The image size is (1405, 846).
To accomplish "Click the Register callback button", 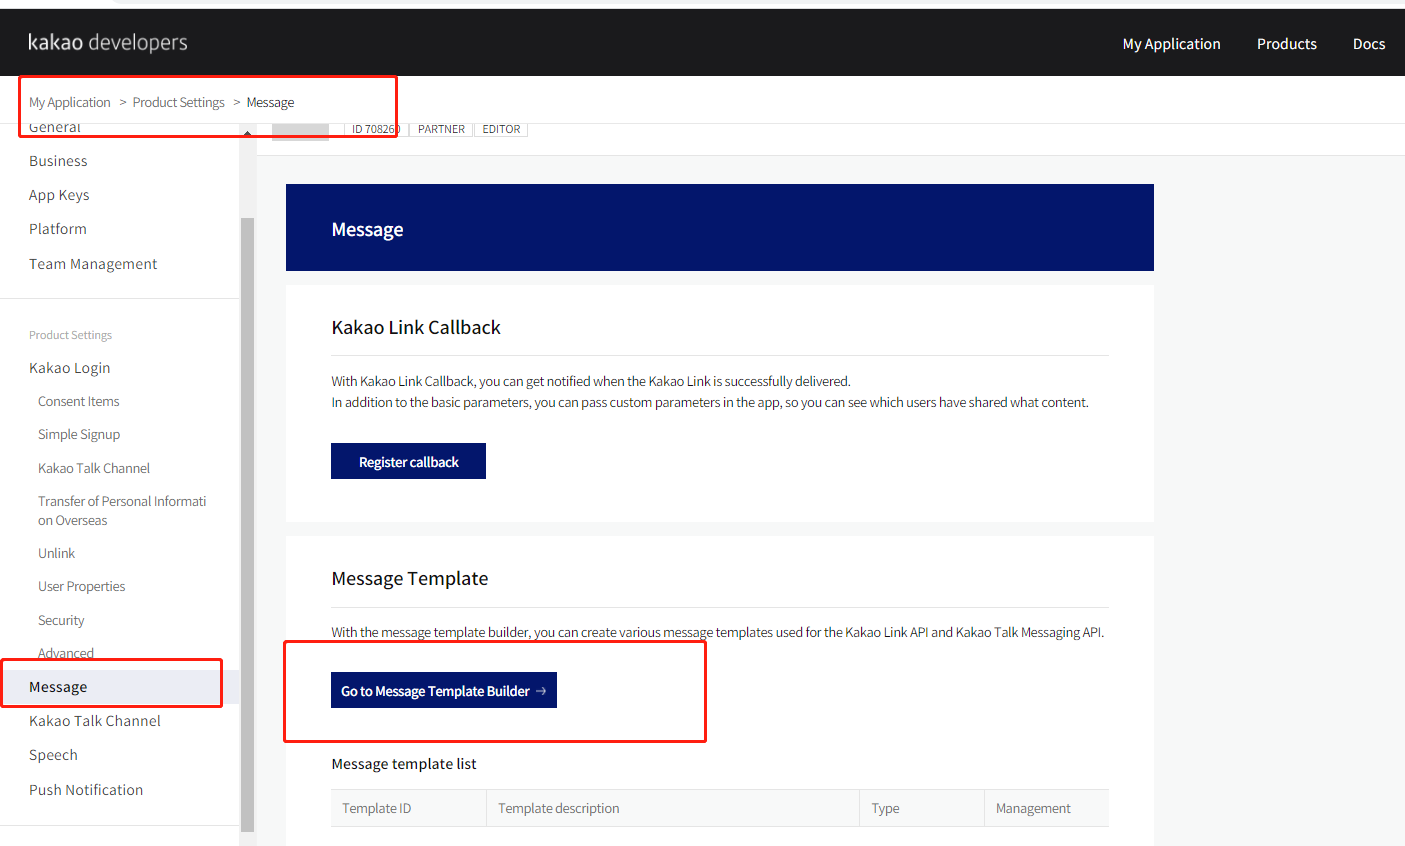I will click(408, 461).
